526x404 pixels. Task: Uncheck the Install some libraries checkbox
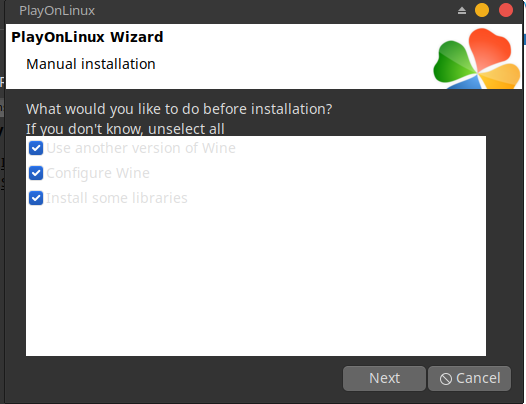36,198
